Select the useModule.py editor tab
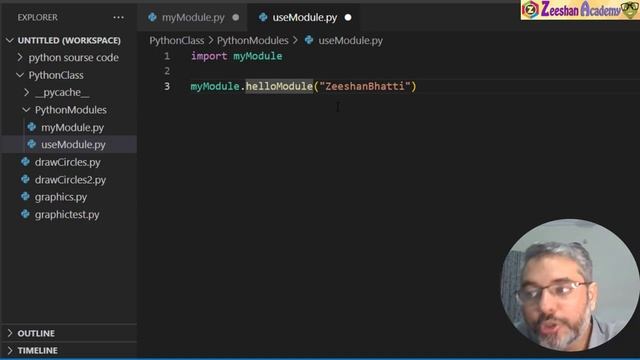Screen dimensions: 640x360 pyautogui.click(x=304, y=18)
